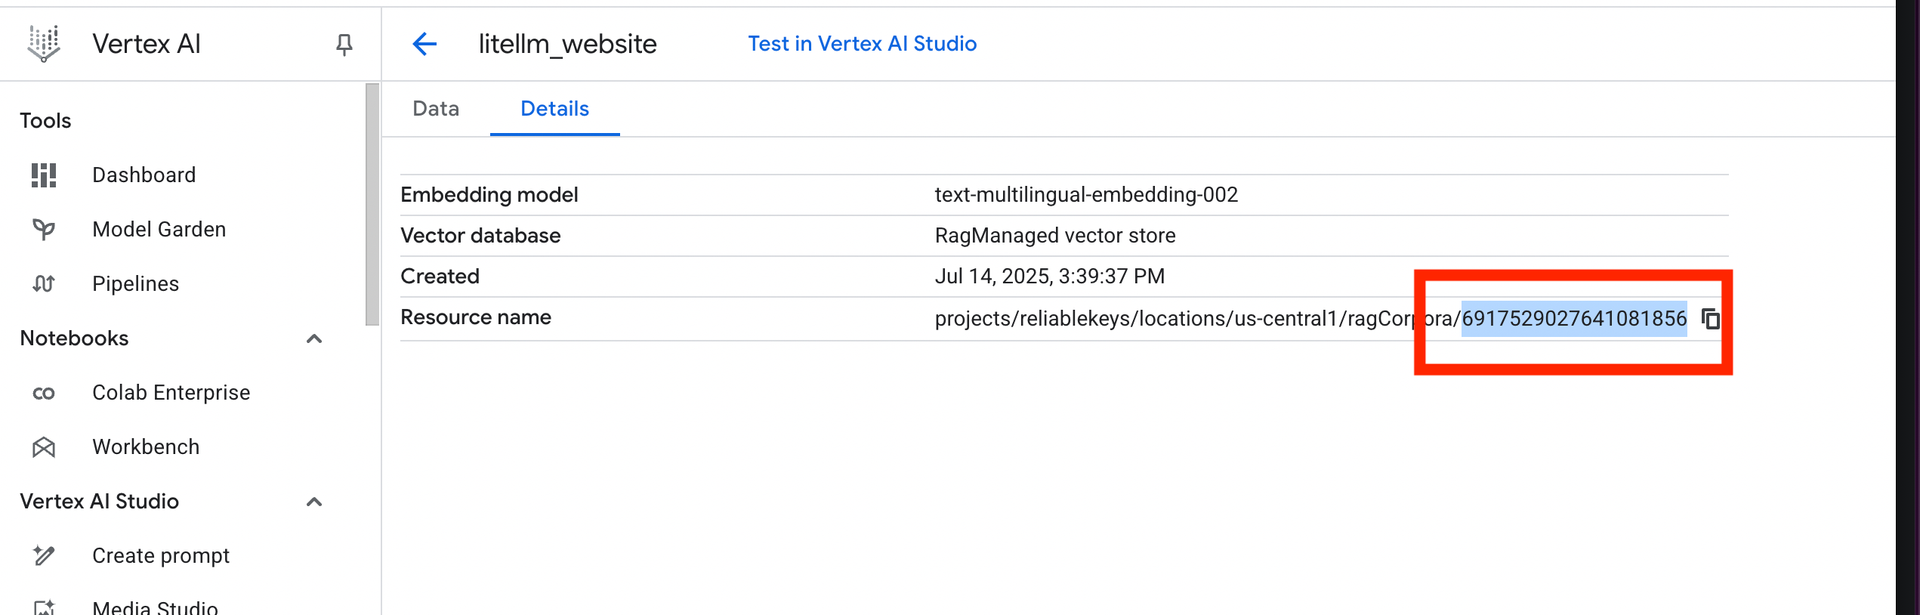Select the Pipelines icon

(44, 283)
